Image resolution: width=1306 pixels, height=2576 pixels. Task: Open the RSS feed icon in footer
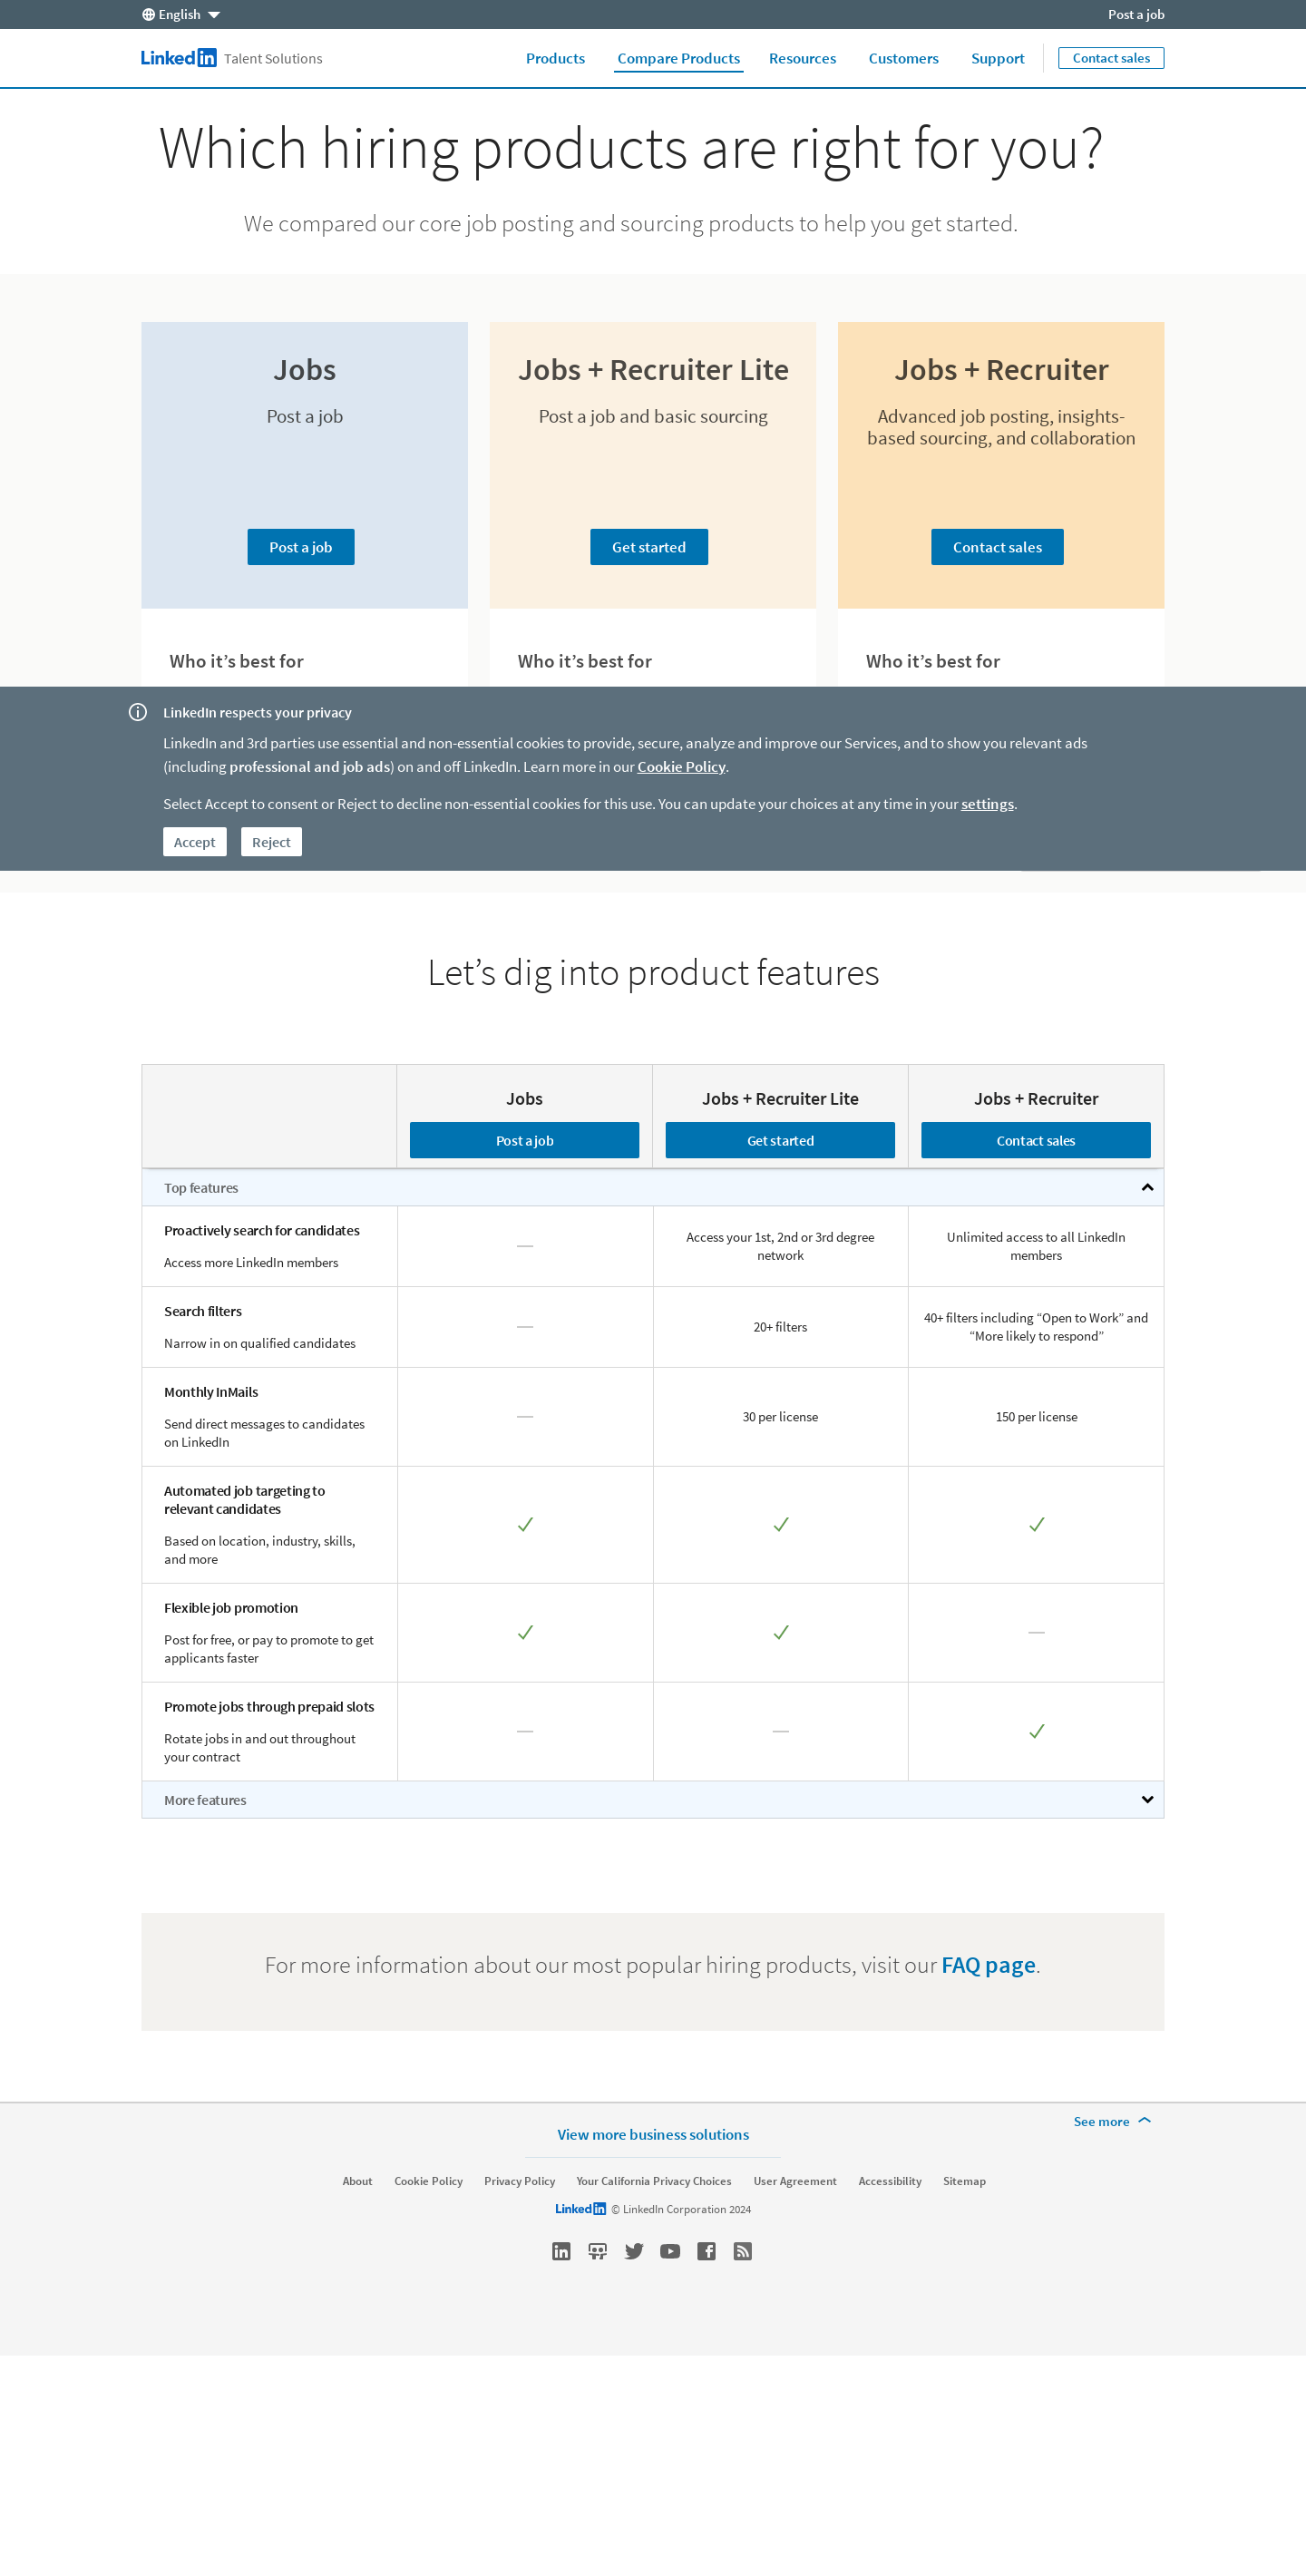point(742,2251)
